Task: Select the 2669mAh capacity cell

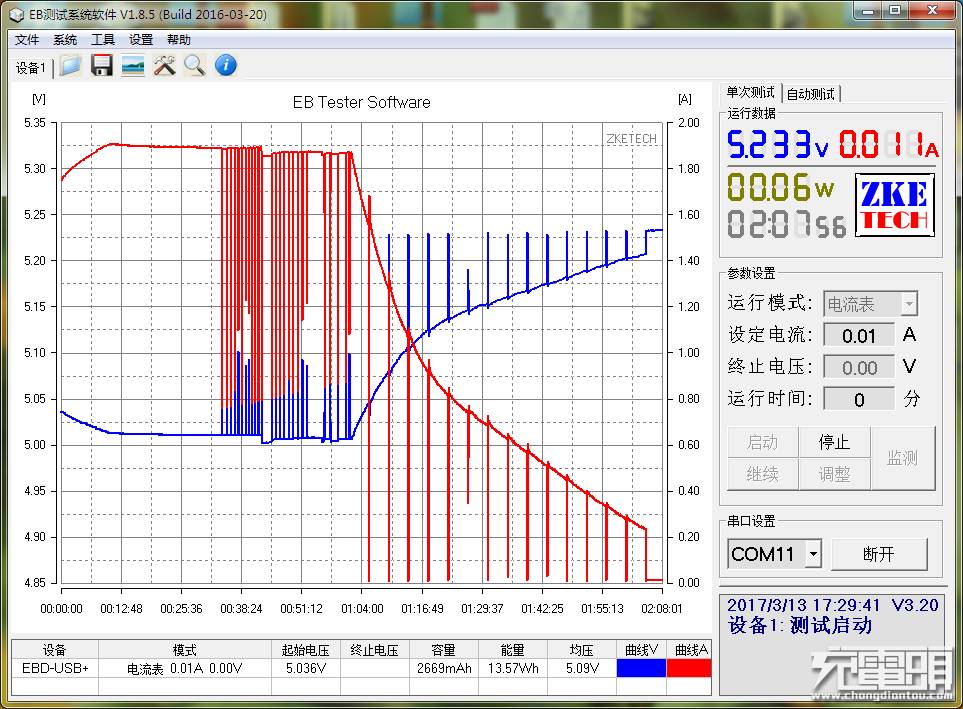Action: tap(444, 668)
